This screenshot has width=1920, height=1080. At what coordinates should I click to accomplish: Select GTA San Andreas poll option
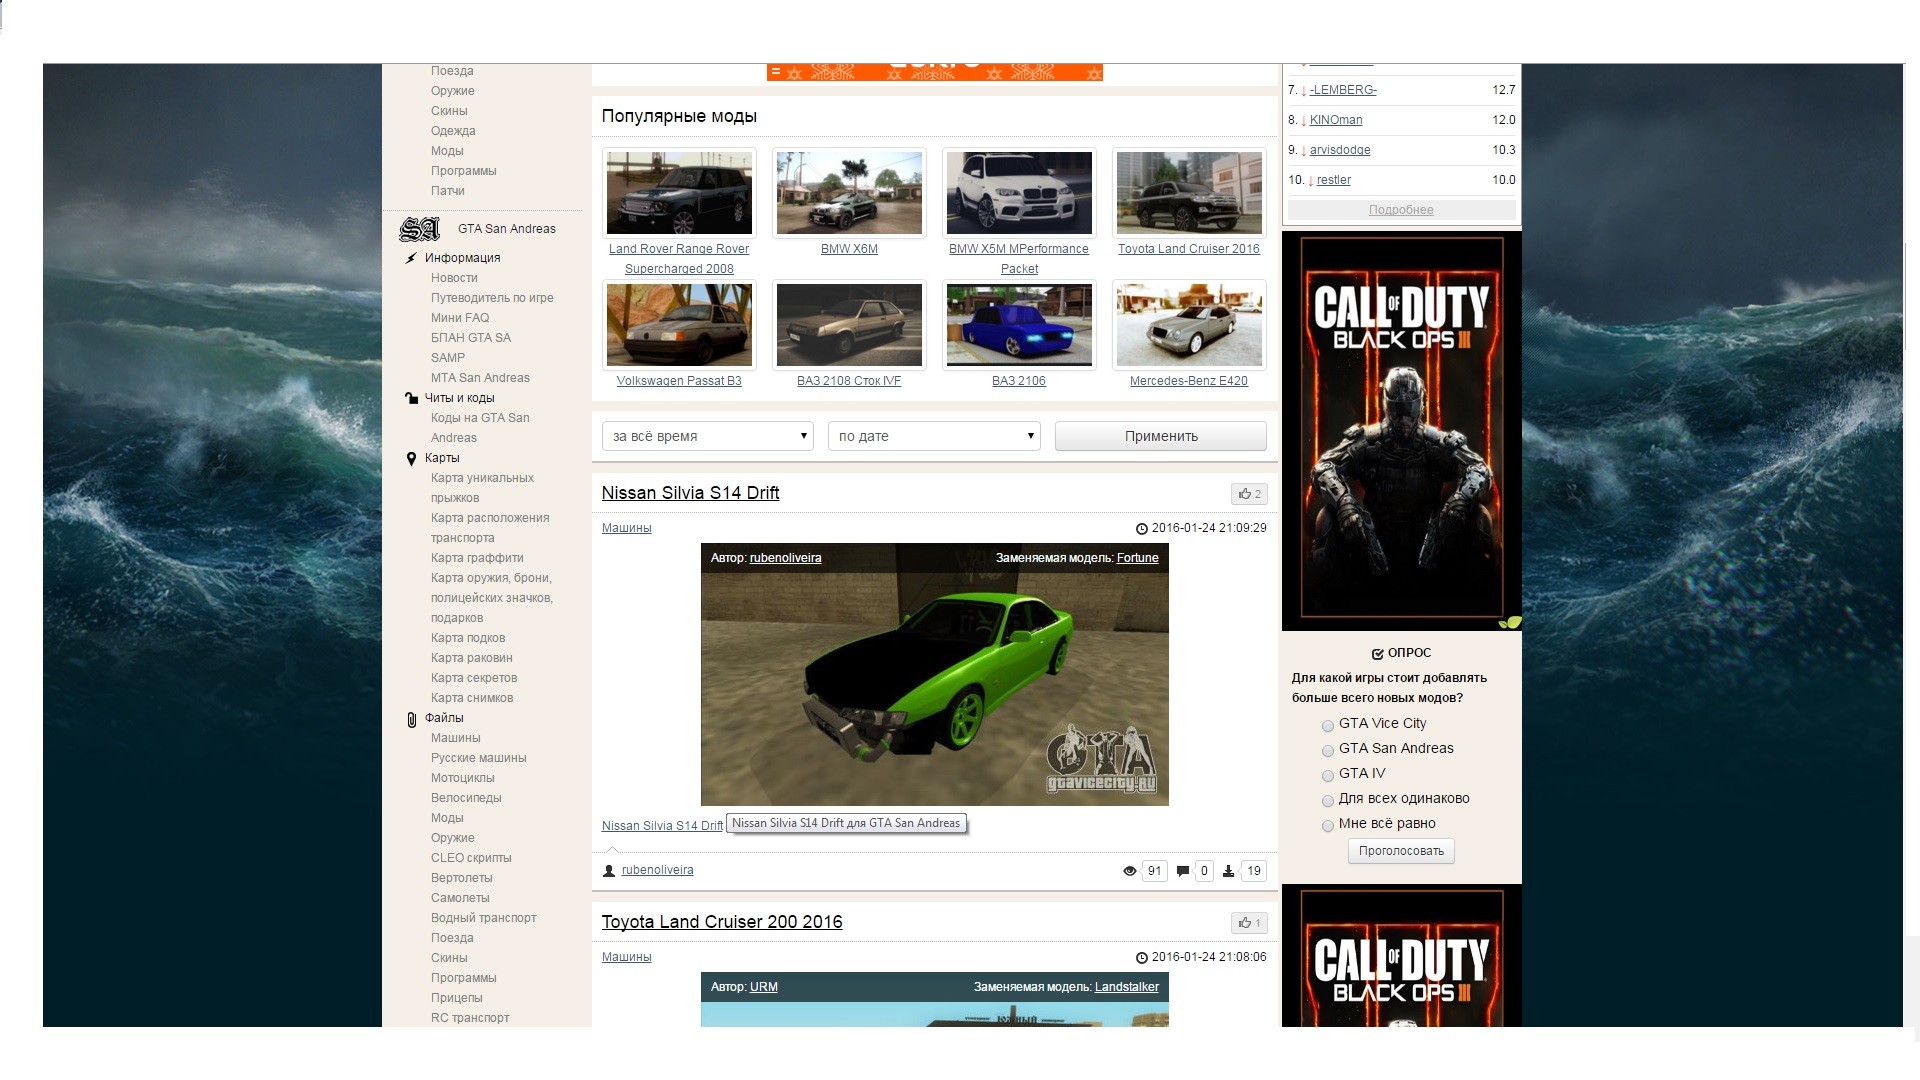pos(1328,751)
